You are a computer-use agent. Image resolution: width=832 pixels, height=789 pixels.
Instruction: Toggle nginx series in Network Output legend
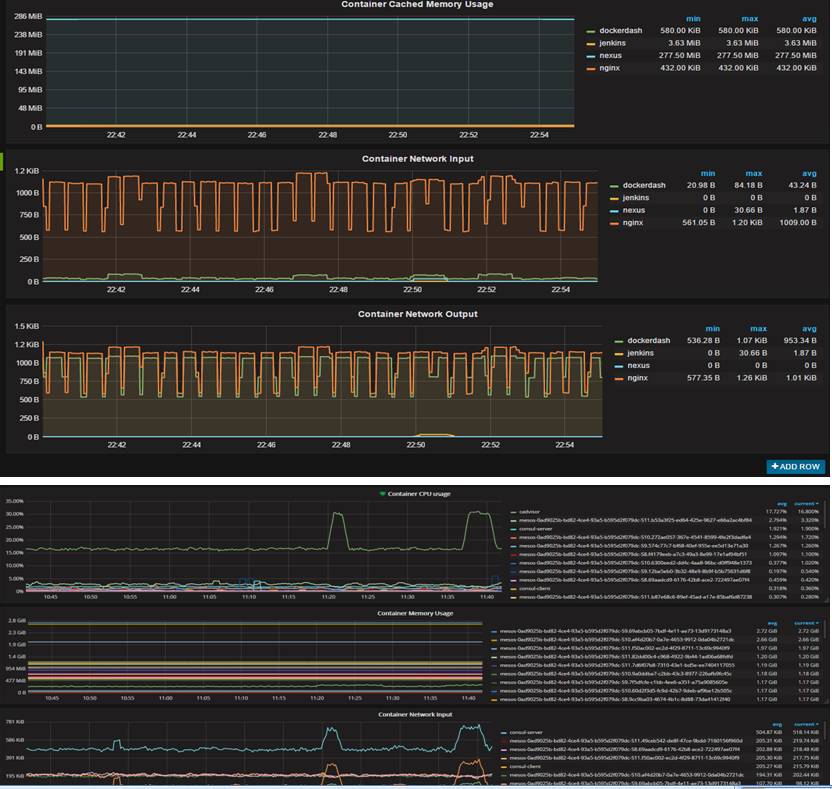637,378
